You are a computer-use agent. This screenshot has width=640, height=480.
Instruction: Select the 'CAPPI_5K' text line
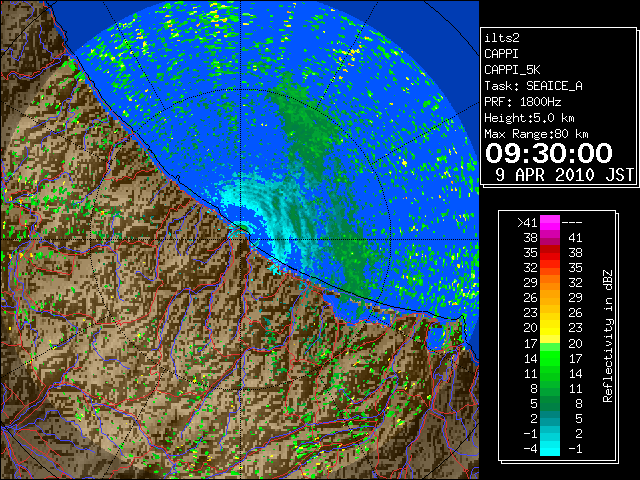point(512,70)
